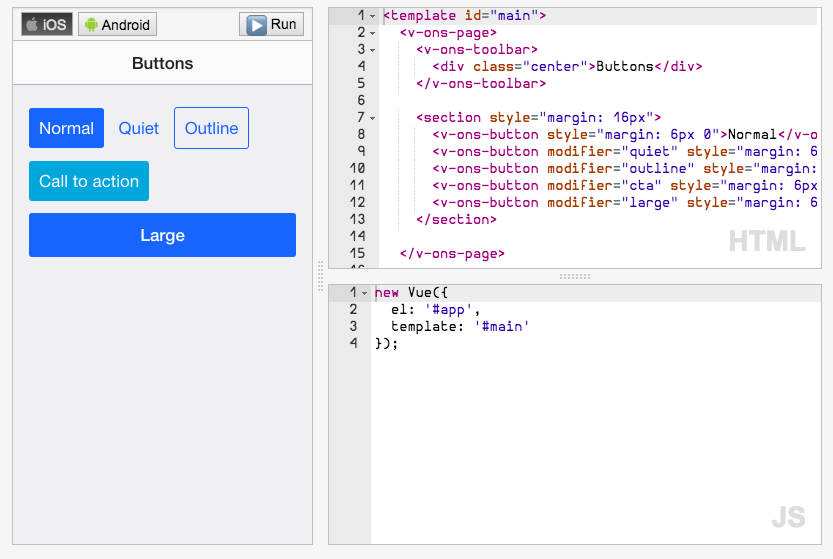Screen dimensions: 833x559
Task: Place cursor on template: '#main' line
Action: click(460, 327)
